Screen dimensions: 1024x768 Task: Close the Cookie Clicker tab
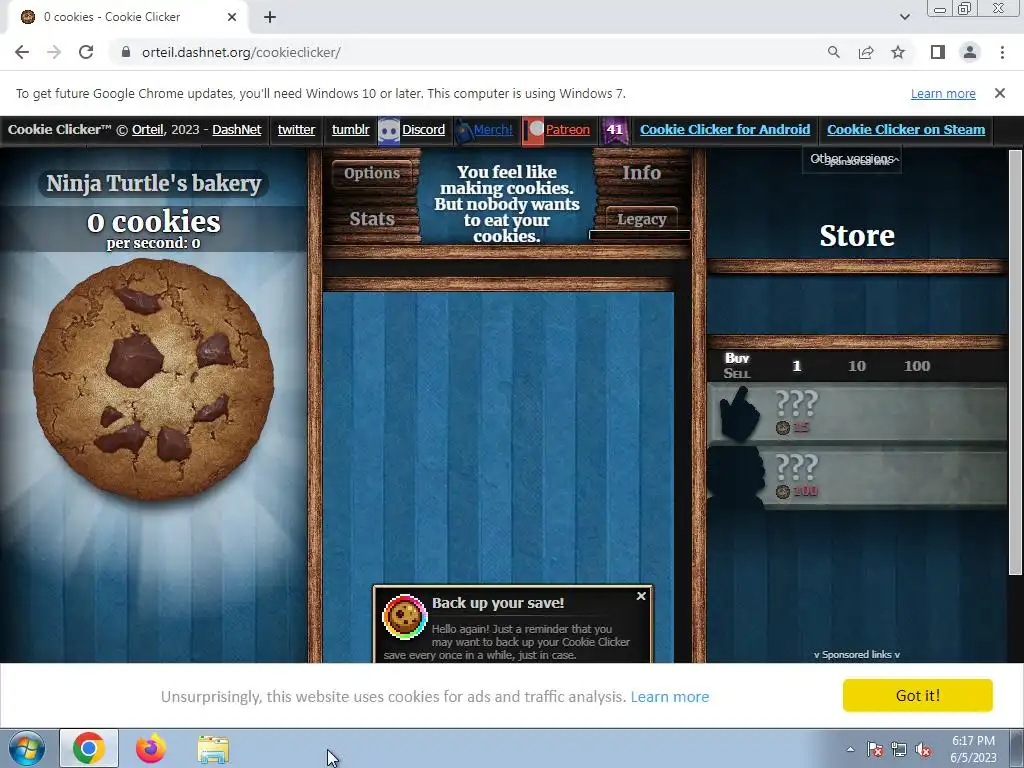tap(232, 17)
